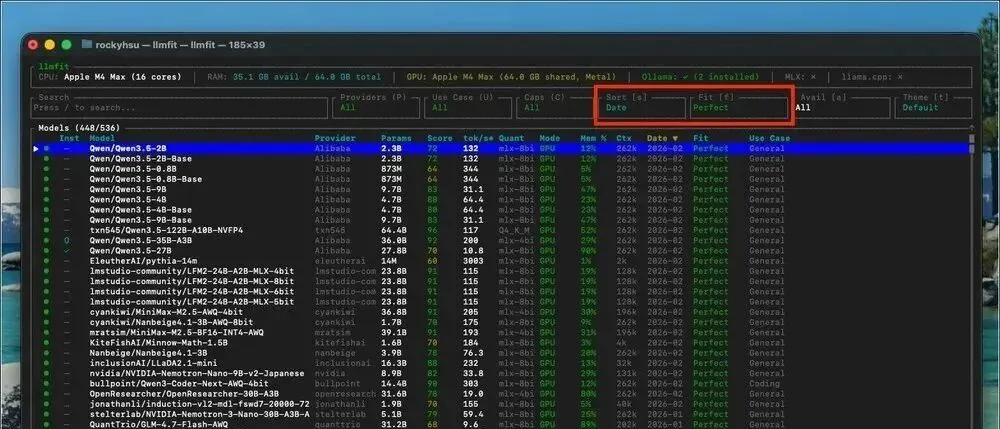The width and height of the screenshot is (1000, 429).
Task: Click the green dot beside KiteFishAI/Minnow-Math-1.5B
Action: [x=46, y=342]
